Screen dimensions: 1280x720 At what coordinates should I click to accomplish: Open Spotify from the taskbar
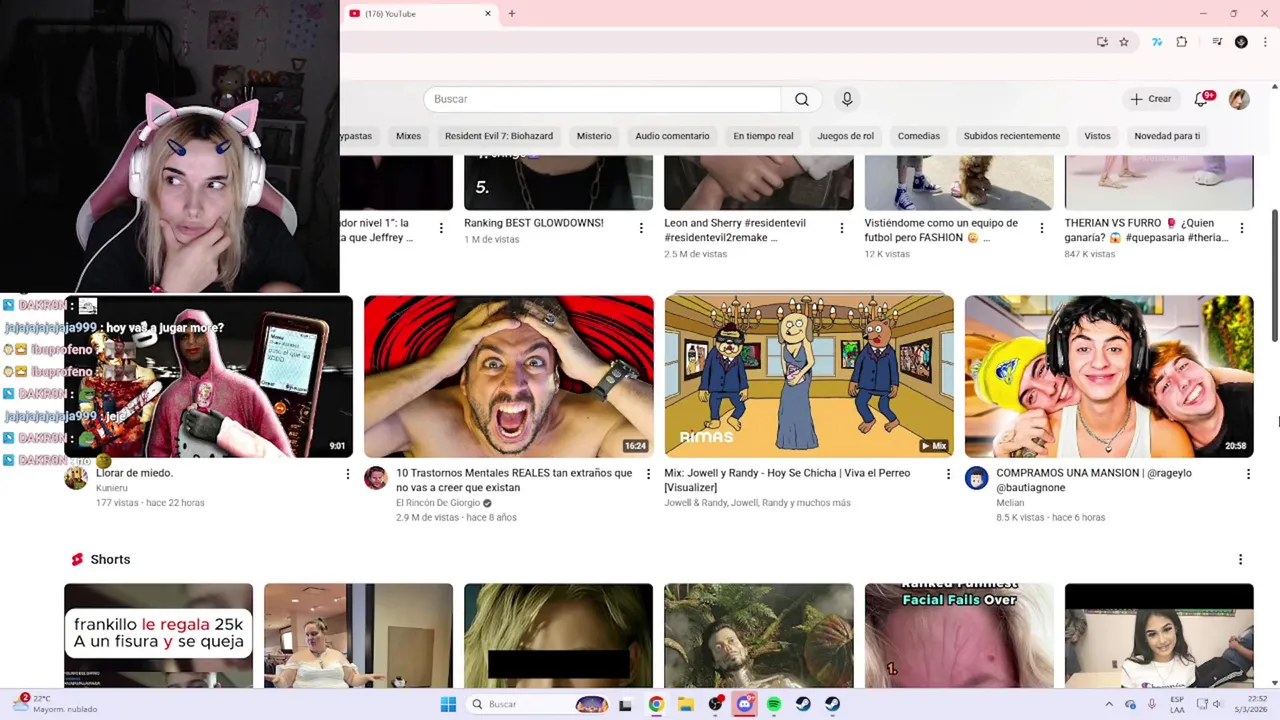pos(774,704)
